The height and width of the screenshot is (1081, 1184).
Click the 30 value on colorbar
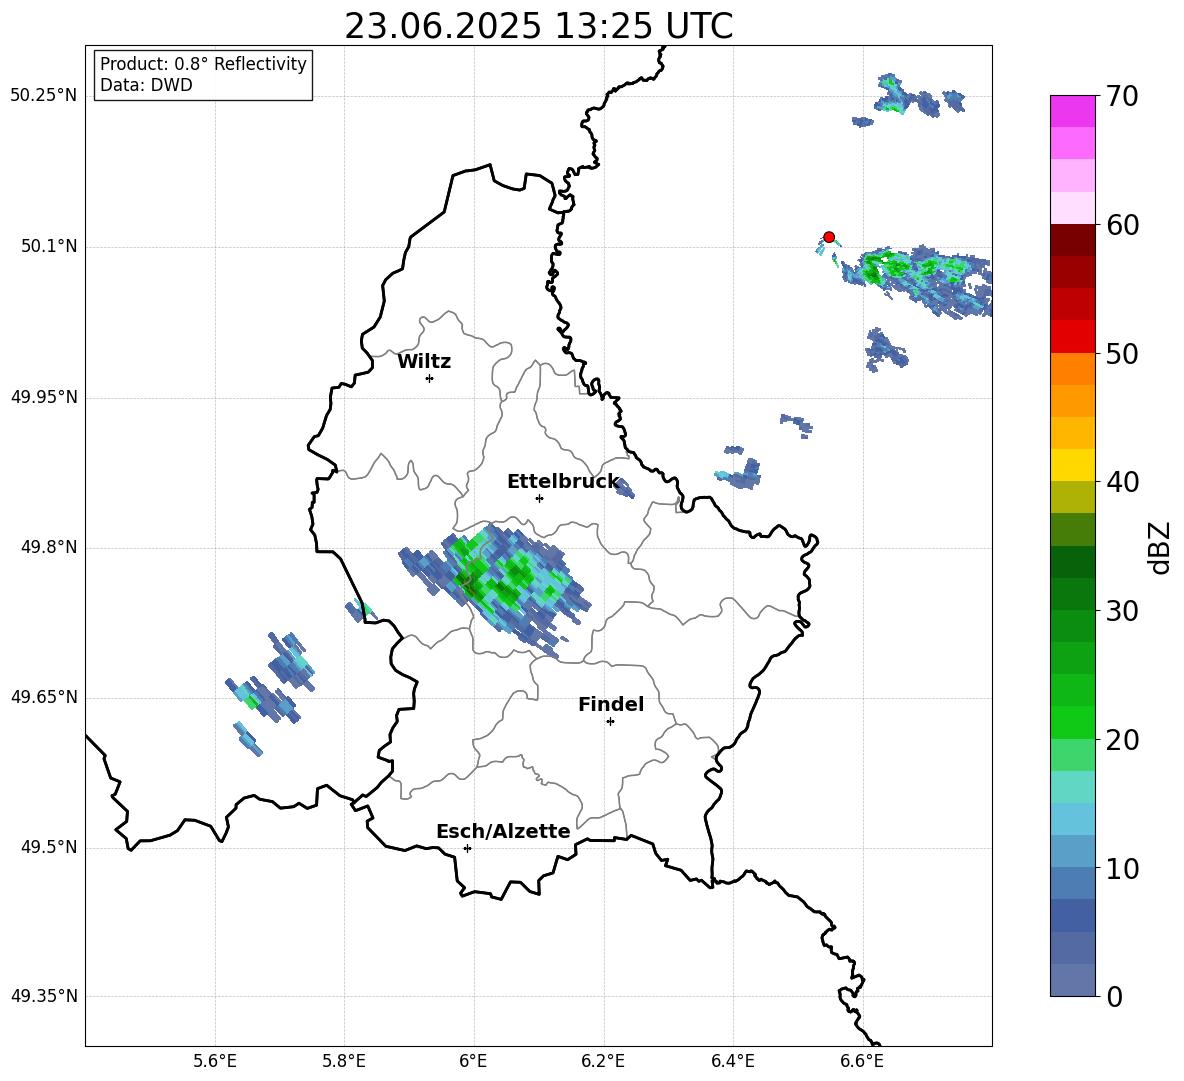(1122, 611)
